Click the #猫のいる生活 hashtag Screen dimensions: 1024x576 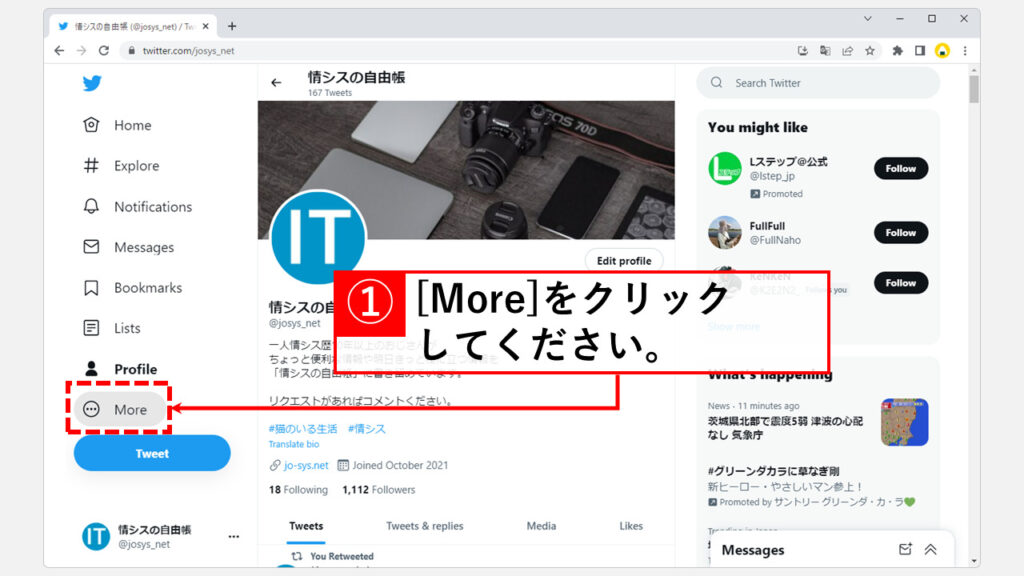pyautogui.click(x=303, y=429)
